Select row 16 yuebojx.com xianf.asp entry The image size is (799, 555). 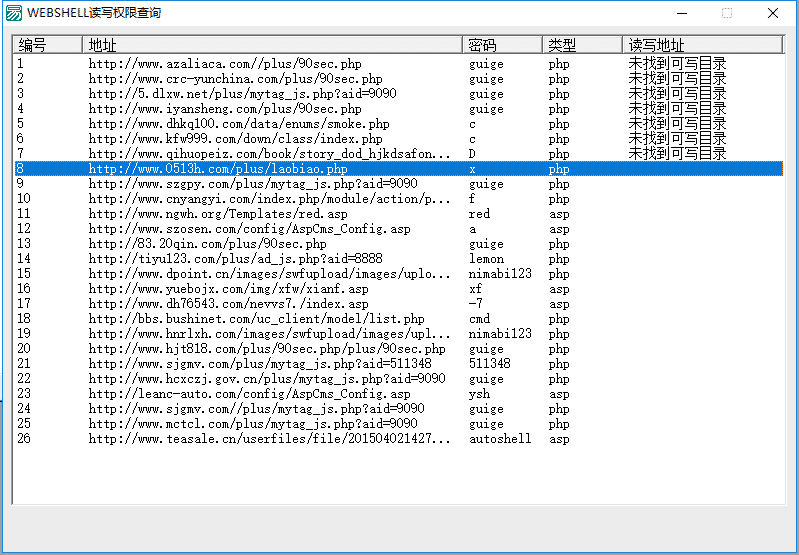coord(227,289)
